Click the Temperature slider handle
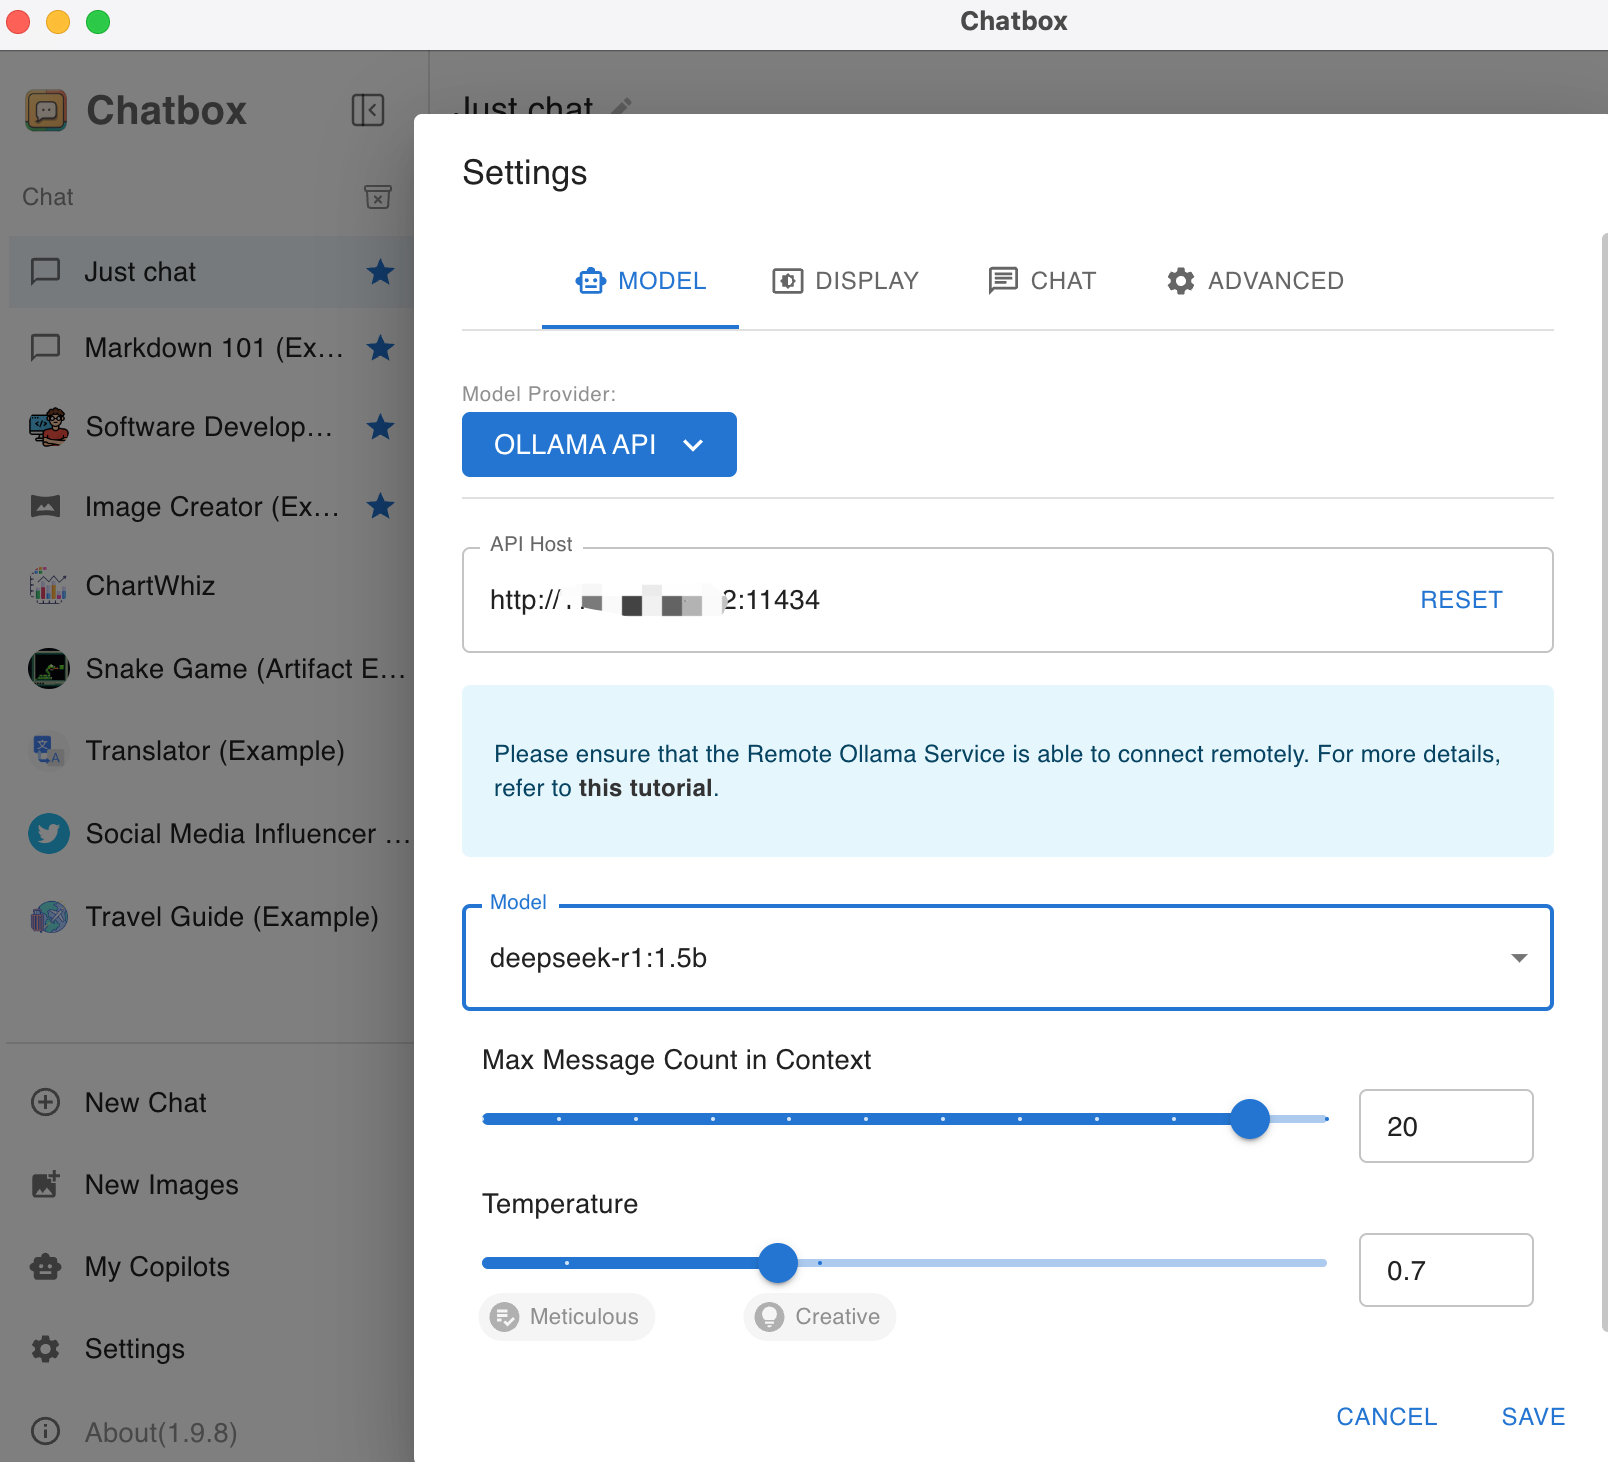This screenshot has height=1462, width=1608. point(778,1263)
